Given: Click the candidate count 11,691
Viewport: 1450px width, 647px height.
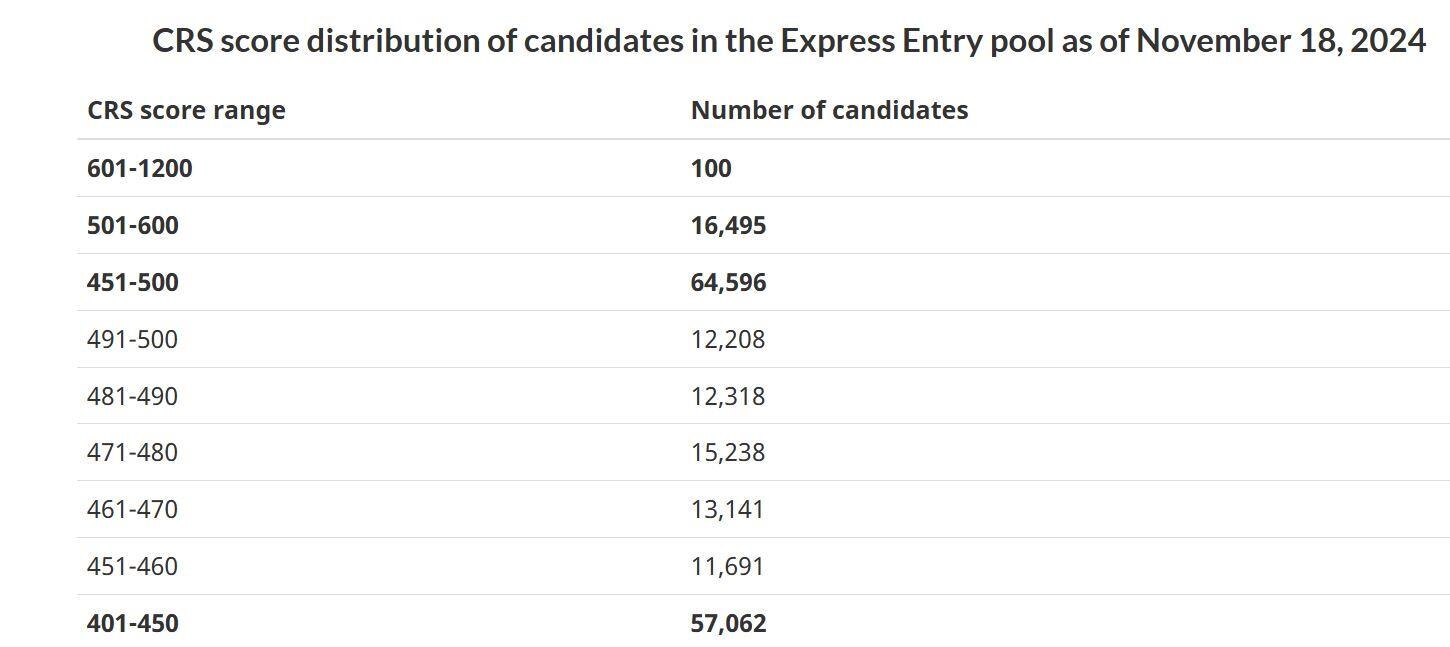Looking at the screenshot, I should click(x=727, y=566).
